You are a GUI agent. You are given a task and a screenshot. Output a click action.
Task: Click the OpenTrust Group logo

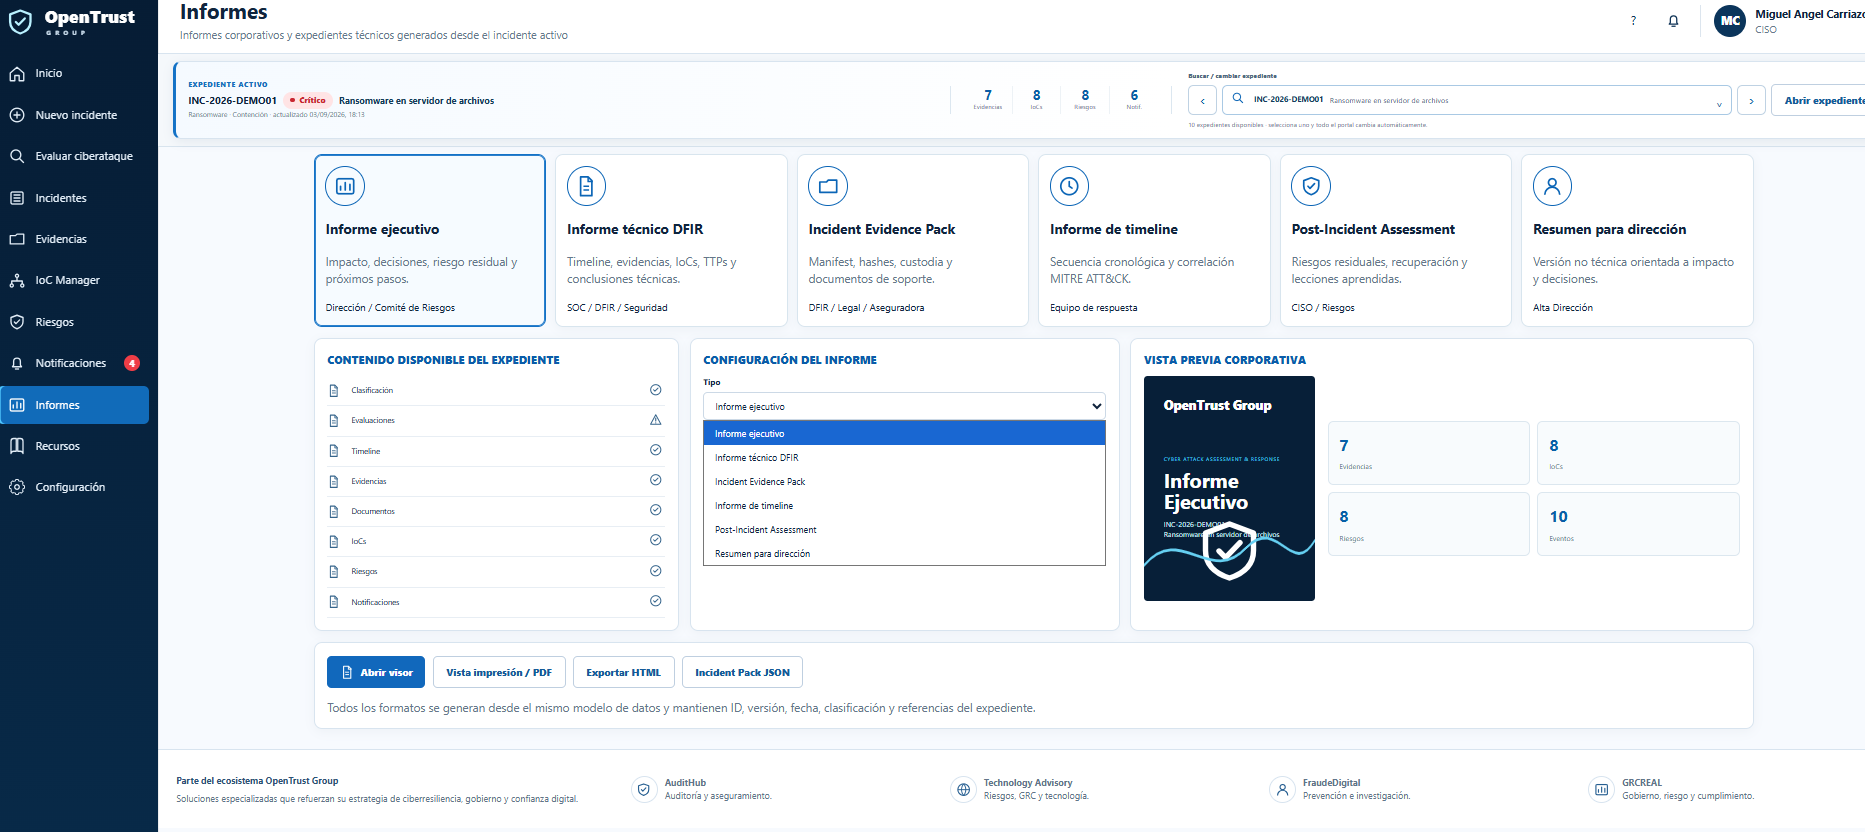[x=72, y=21]
